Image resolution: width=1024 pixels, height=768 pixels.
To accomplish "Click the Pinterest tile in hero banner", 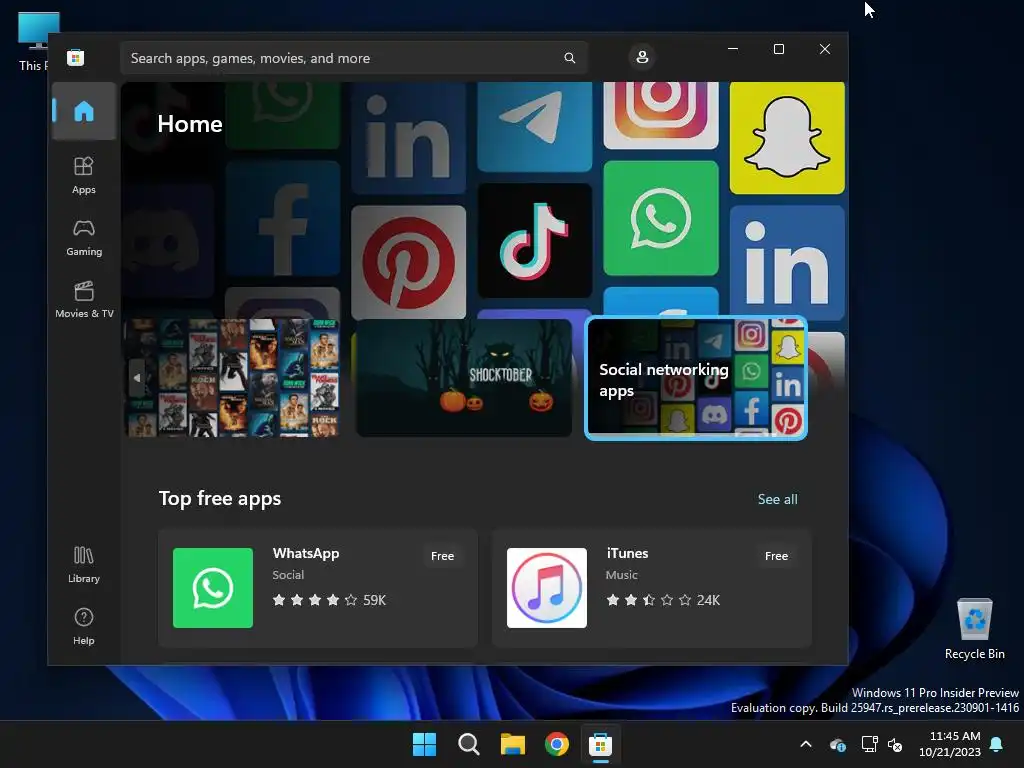I will [x=408, y=263].
